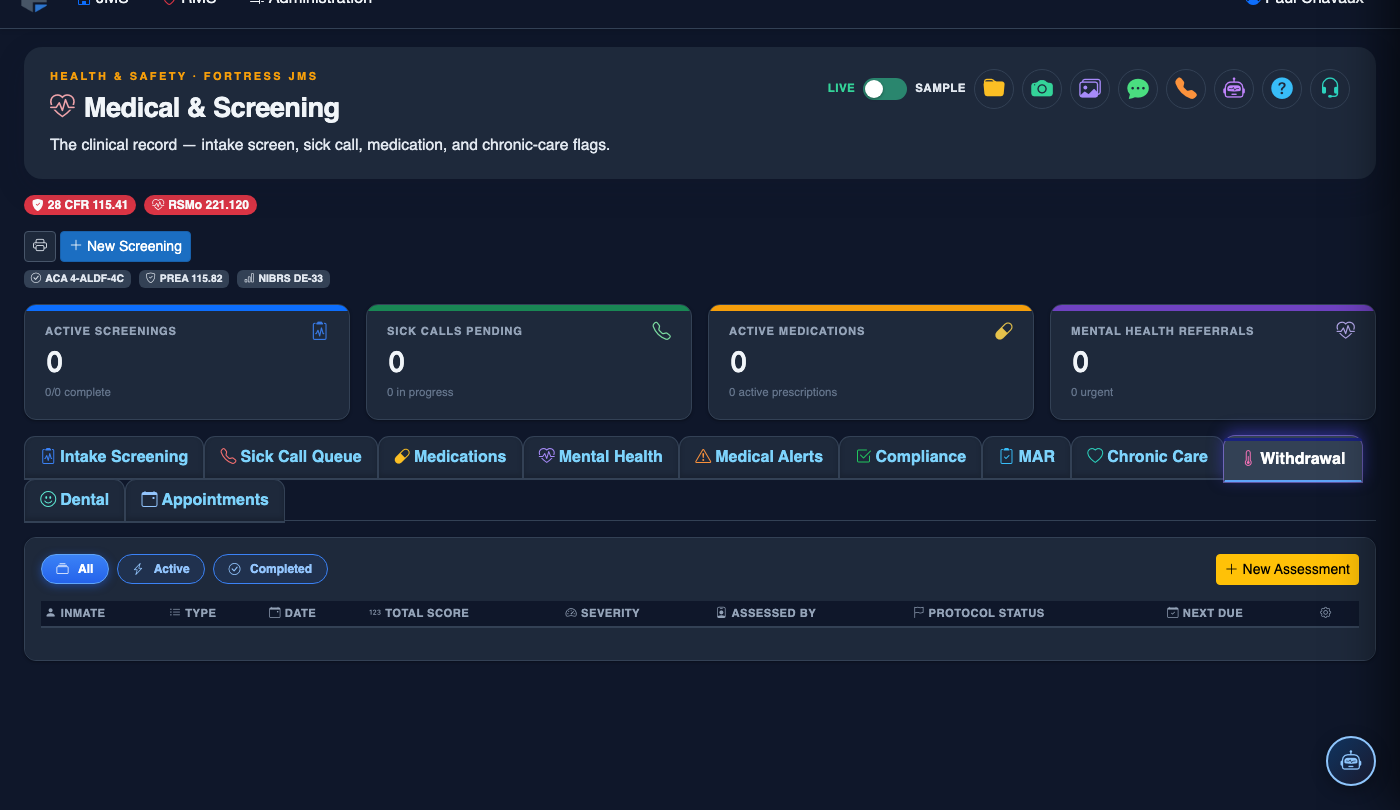Click the green phone icon on Sick Calls card
Viewport: 1400px width, 810px height.
pyautogui.click(x=662, y=331)
